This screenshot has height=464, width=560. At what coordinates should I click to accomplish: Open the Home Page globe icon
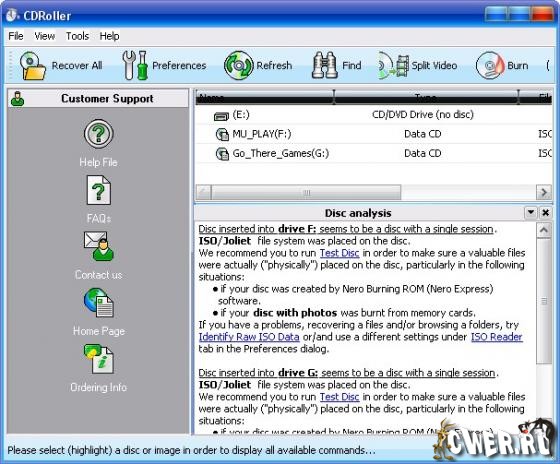[x=99, y=303]
